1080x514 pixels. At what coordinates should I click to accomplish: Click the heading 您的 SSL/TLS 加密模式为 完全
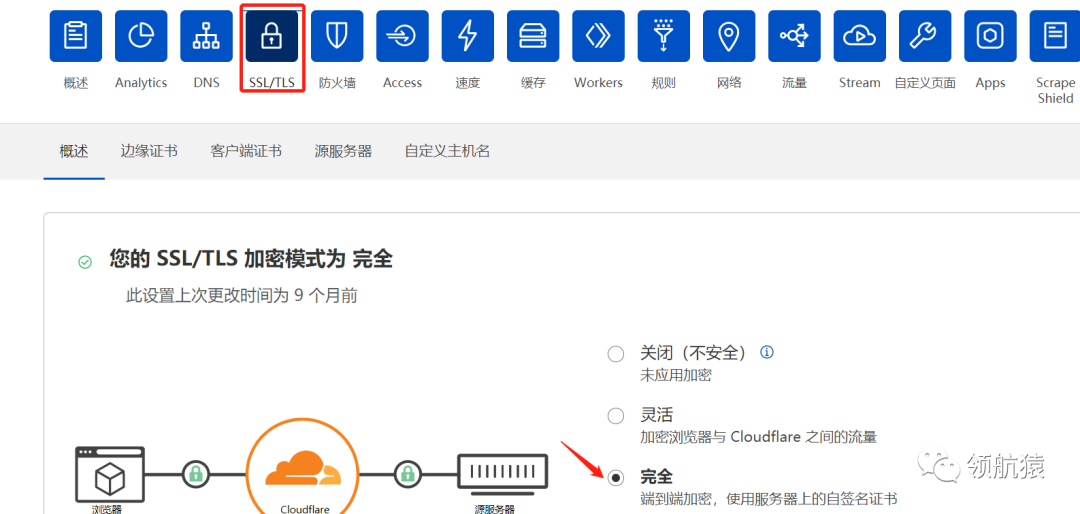coord(251,260)
